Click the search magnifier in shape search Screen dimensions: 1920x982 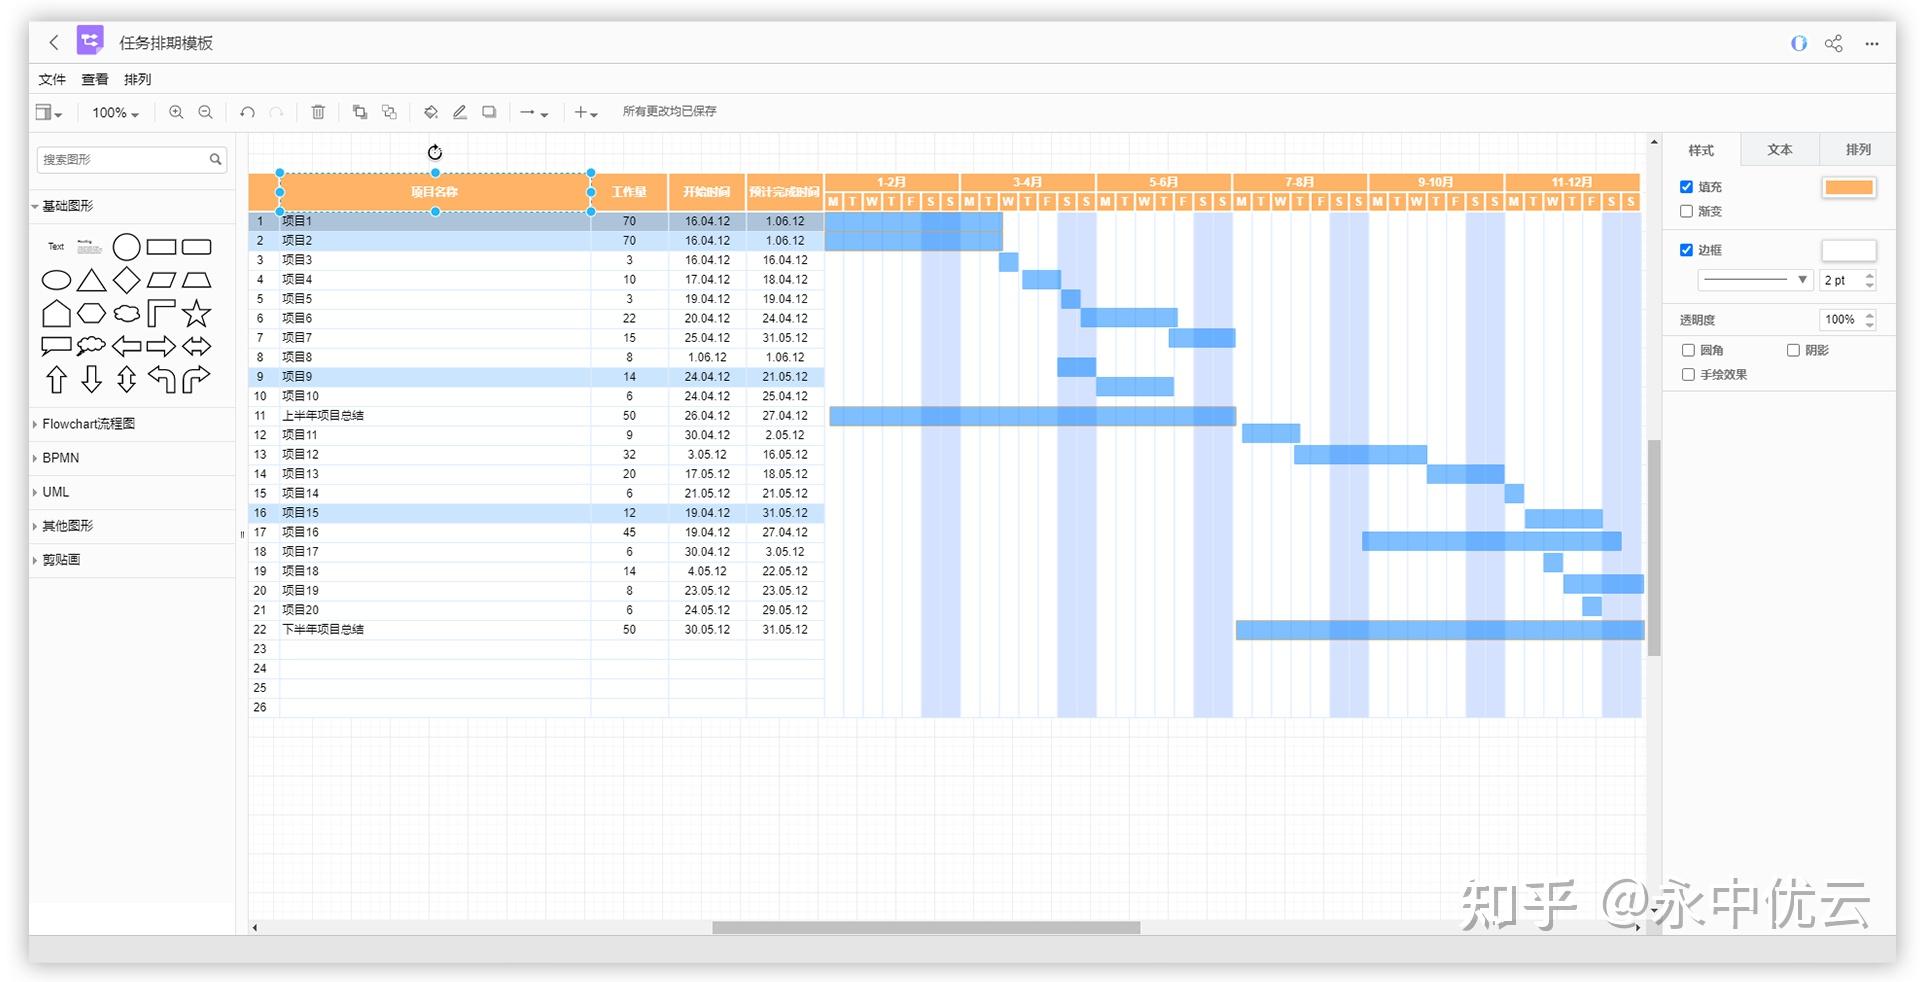tap(215, 159)
